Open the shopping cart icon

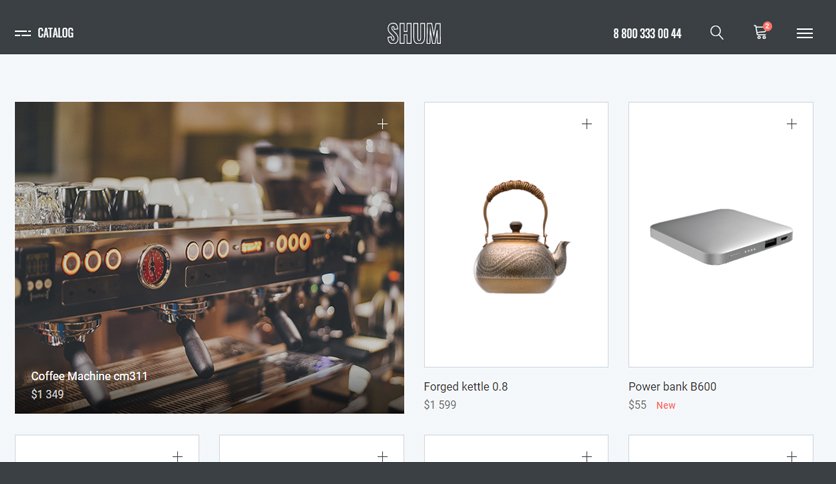761,33
